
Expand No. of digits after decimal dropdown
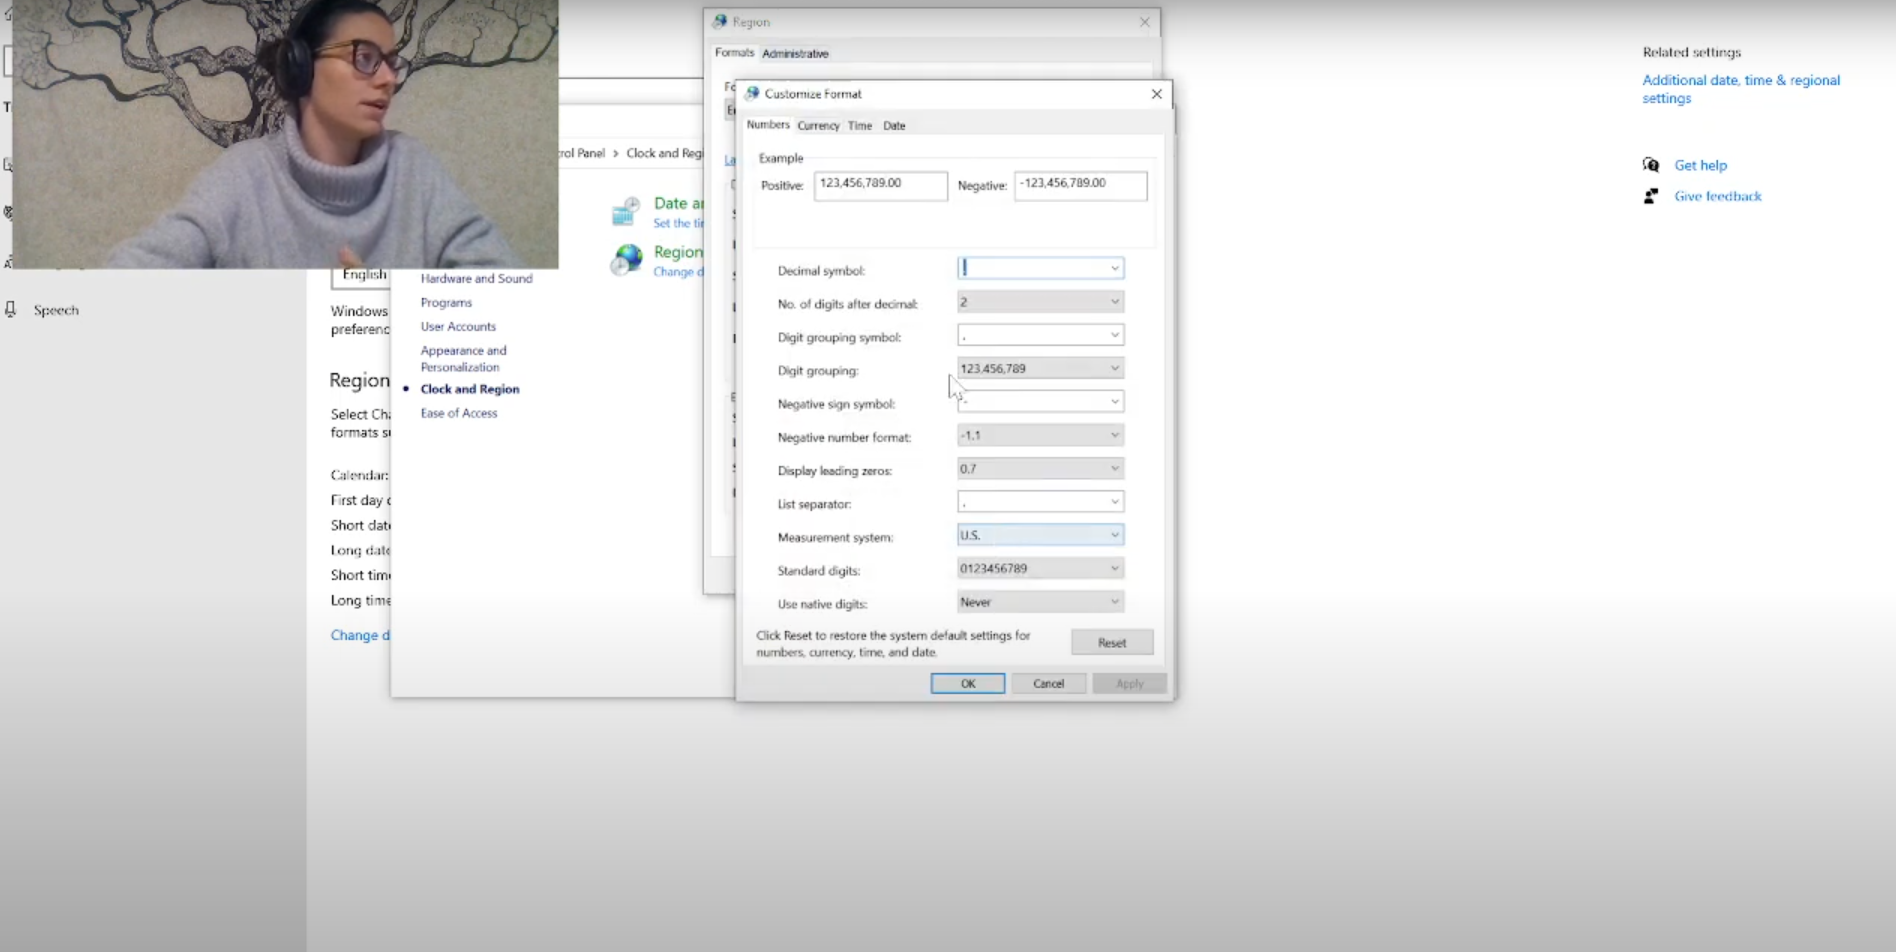pos(1040,302)
